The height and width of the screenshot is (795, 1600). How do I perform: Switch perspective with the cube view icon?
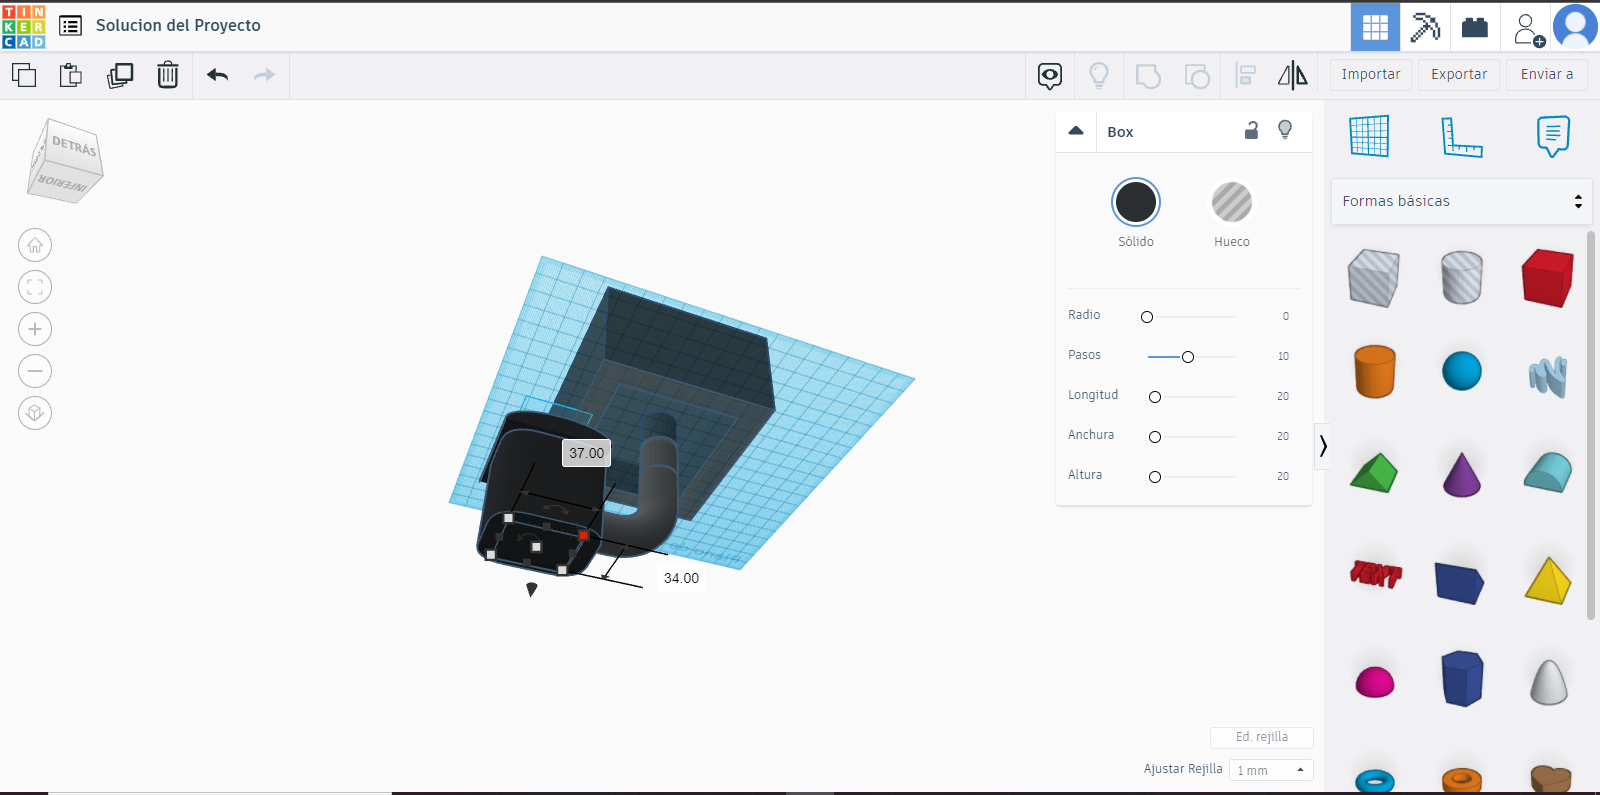pyautogui.click(x=35, y=413)
